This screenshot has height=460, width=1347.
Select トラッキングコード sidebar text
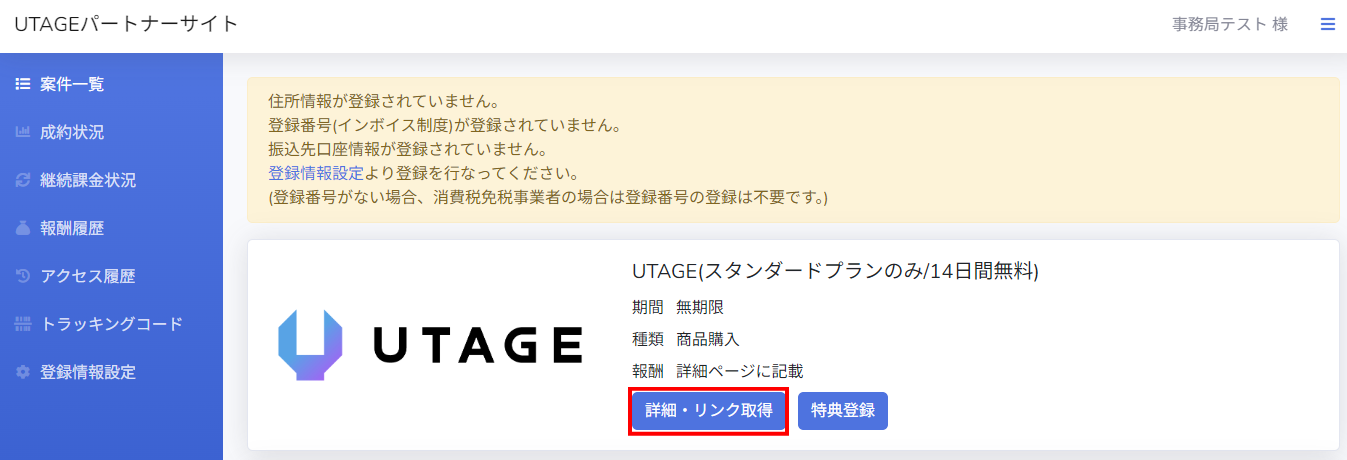[x=111, y=325]
